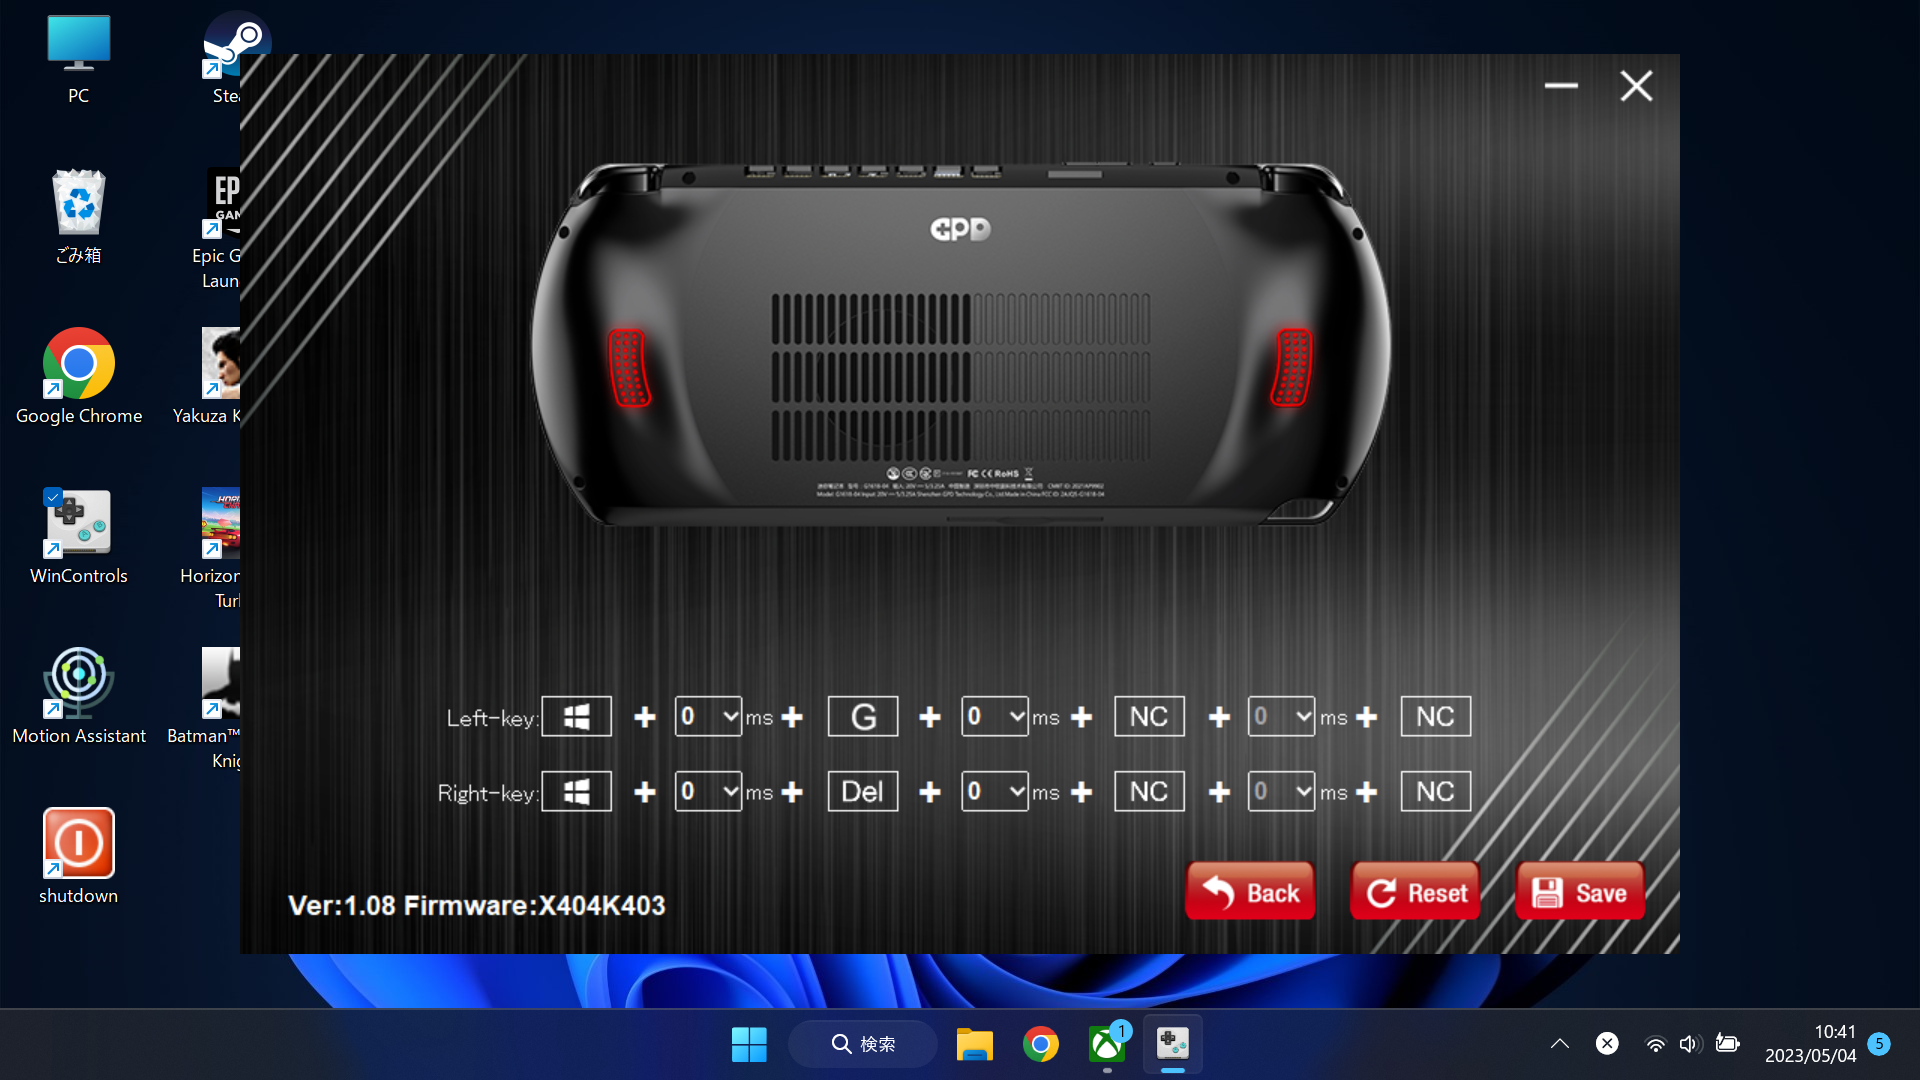Show hidden icons in system tray

(x=1559, y=1044)
